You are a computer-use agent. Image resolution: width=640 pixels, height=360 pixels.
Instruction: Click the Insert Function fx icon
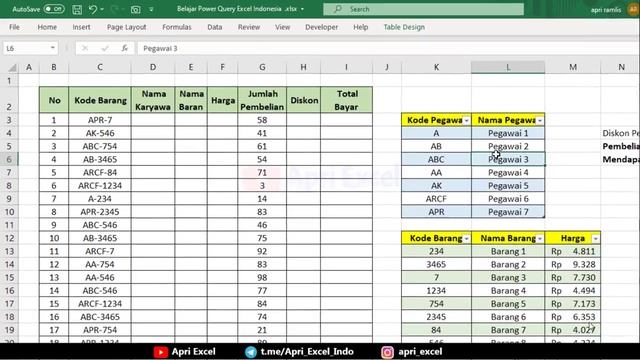pyautogui.click(x=125, y=48)
